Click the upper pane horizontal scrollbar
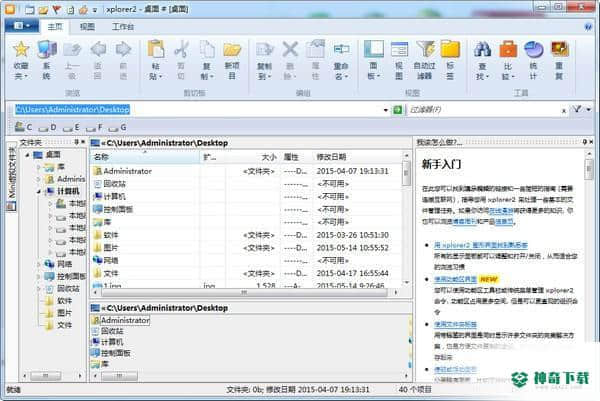The height and width of the screenshot is (401, 600). pyautogui.click(x=245, y=293)
